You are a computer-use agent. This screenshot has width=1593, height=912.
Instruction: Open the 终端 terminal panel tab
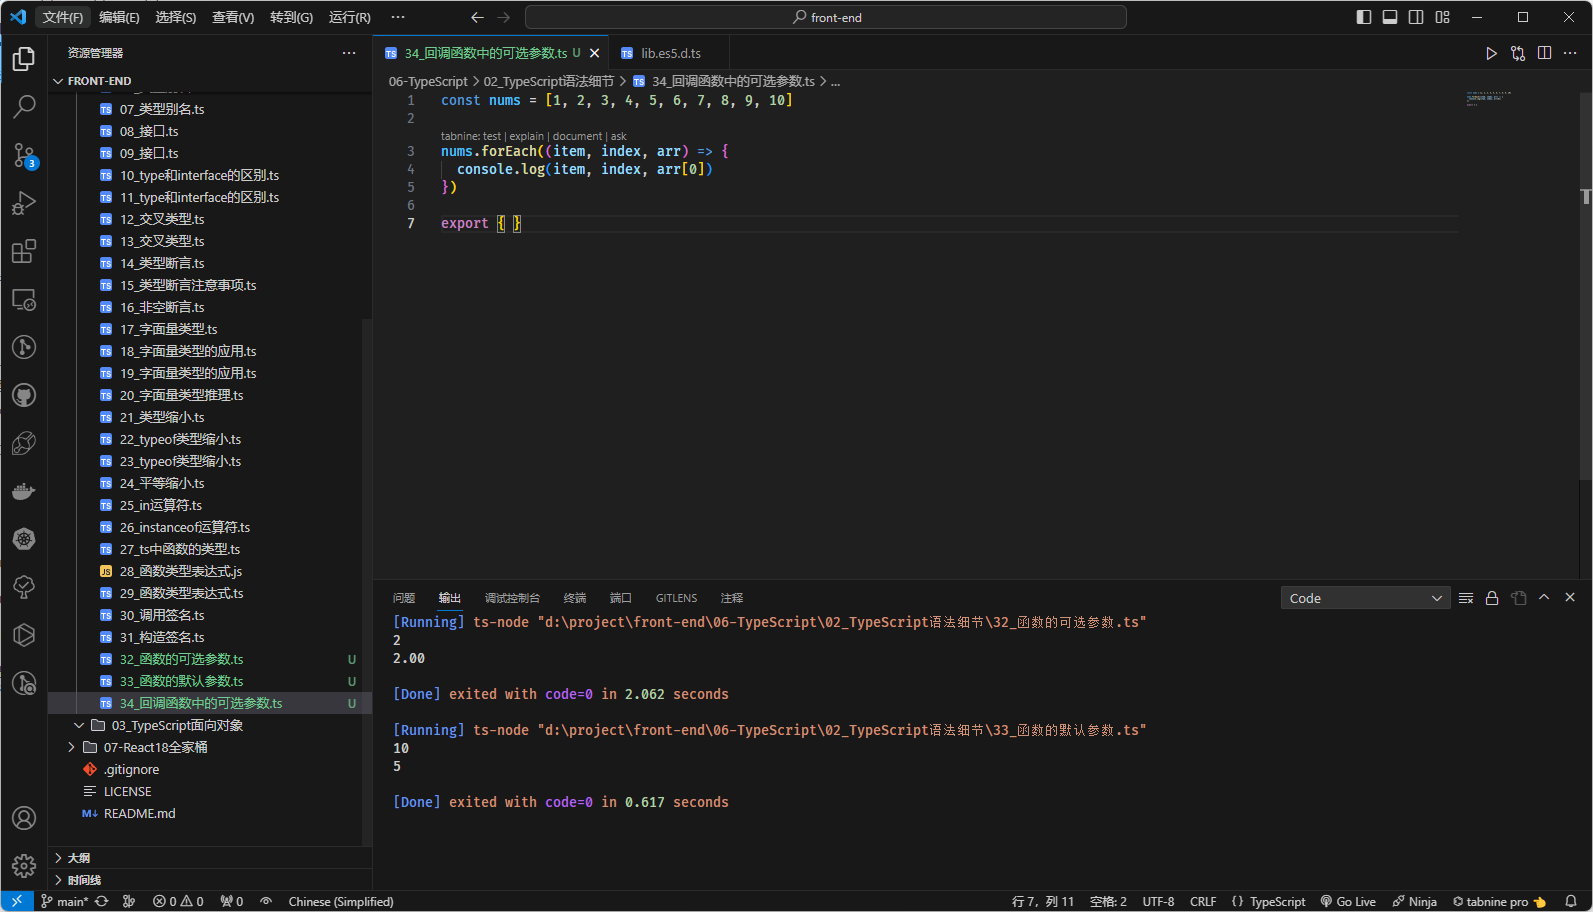[575, 598]
